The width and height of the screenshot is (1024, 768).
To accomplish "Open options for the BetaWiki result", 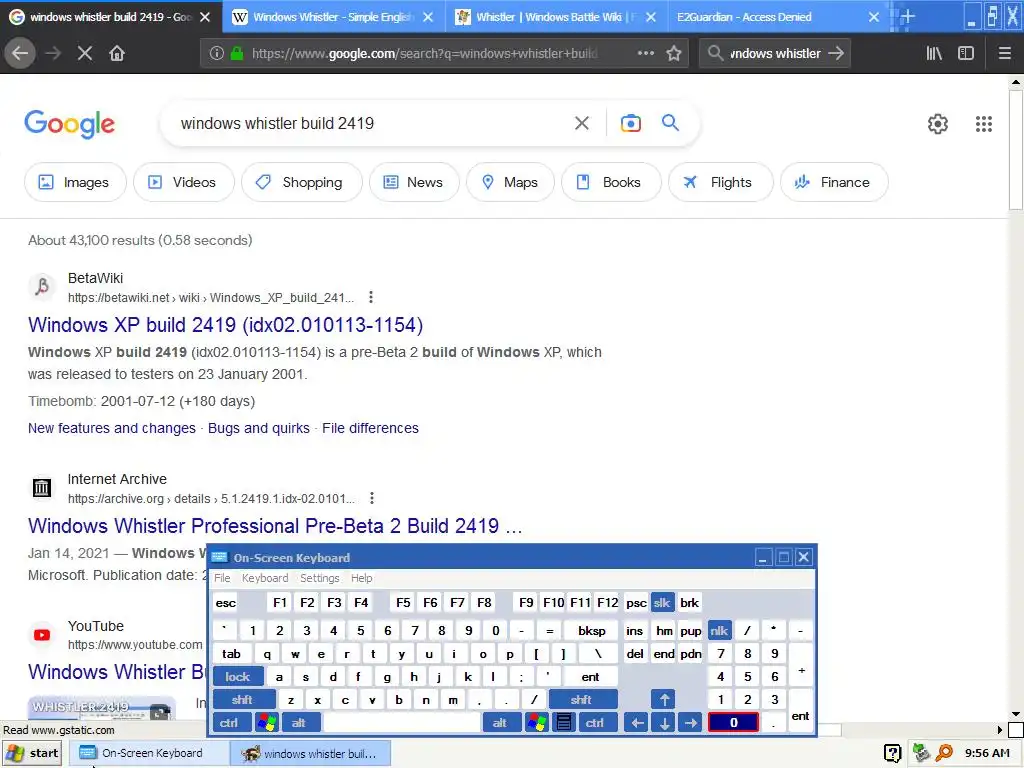I will click(x=371, y=297).
